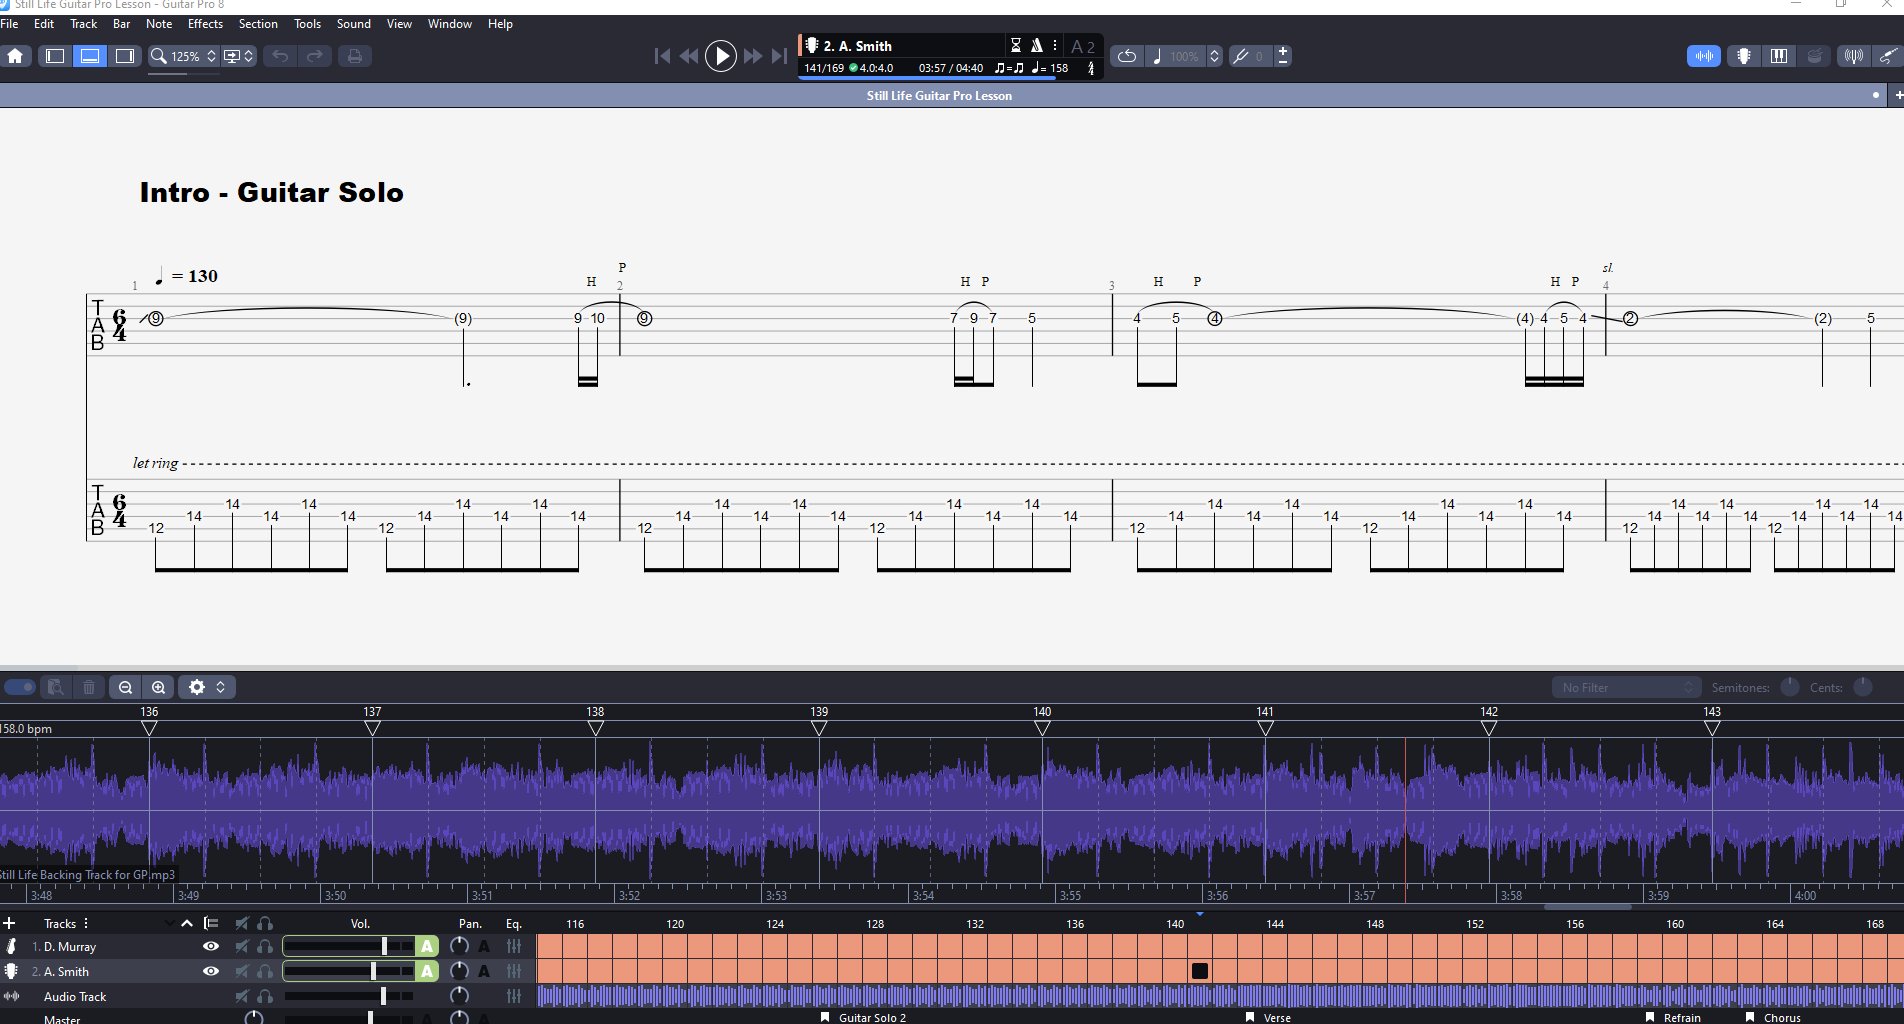Click the tuner icon

(x=1853, y=56)
